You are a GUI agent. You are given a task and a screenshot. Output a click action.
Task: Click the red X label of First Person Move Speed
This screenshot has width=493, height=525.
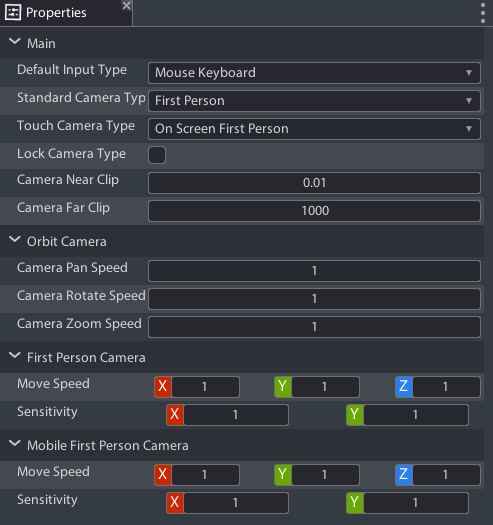[163, 386]
